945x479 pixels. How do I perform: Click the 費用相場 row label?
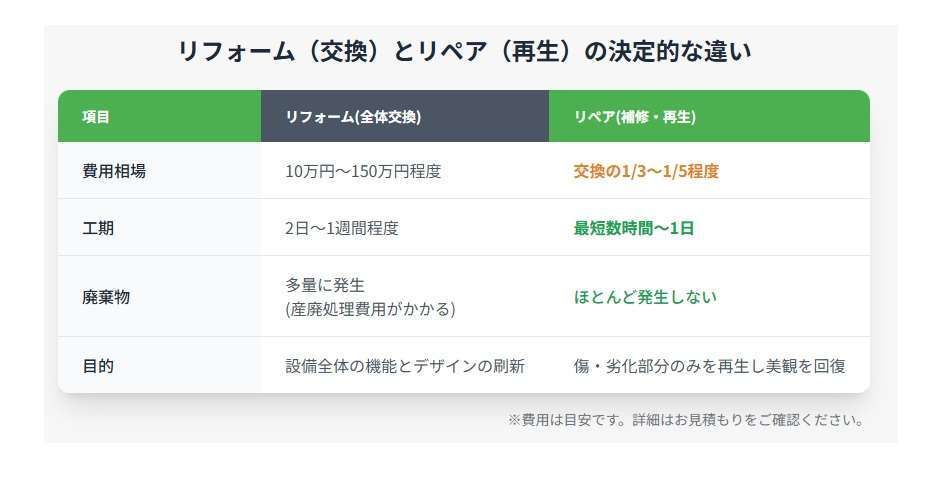pos(114,171)
